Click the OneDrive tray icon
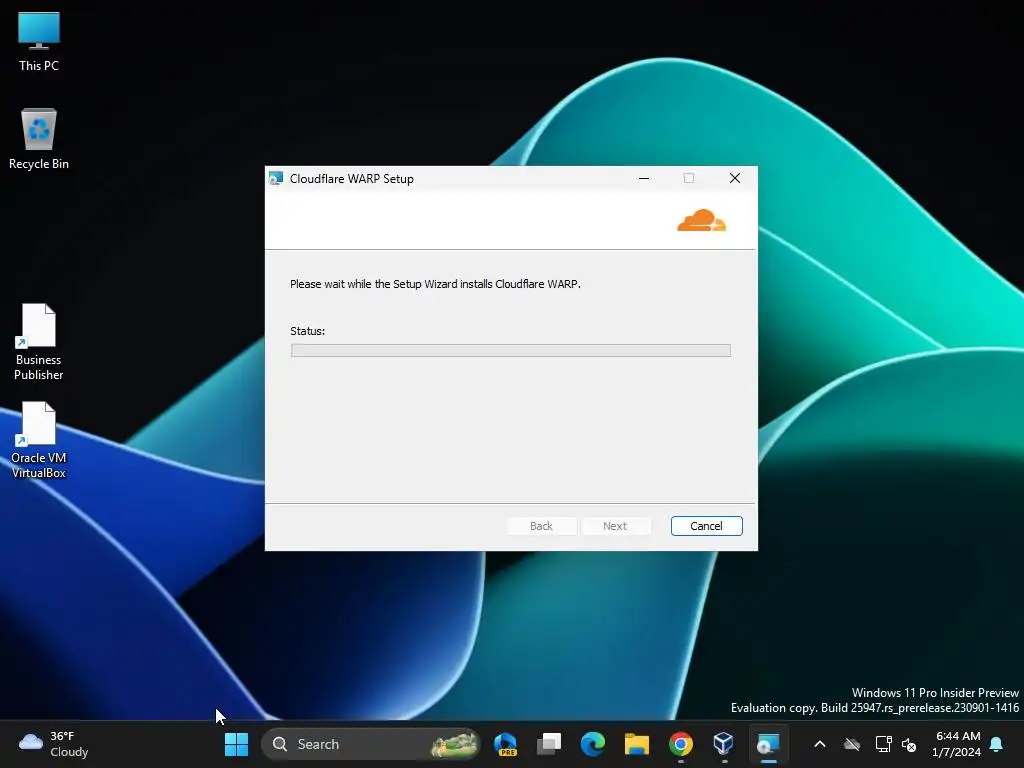Screen dimensions: 1024x768 pos(852,744)
